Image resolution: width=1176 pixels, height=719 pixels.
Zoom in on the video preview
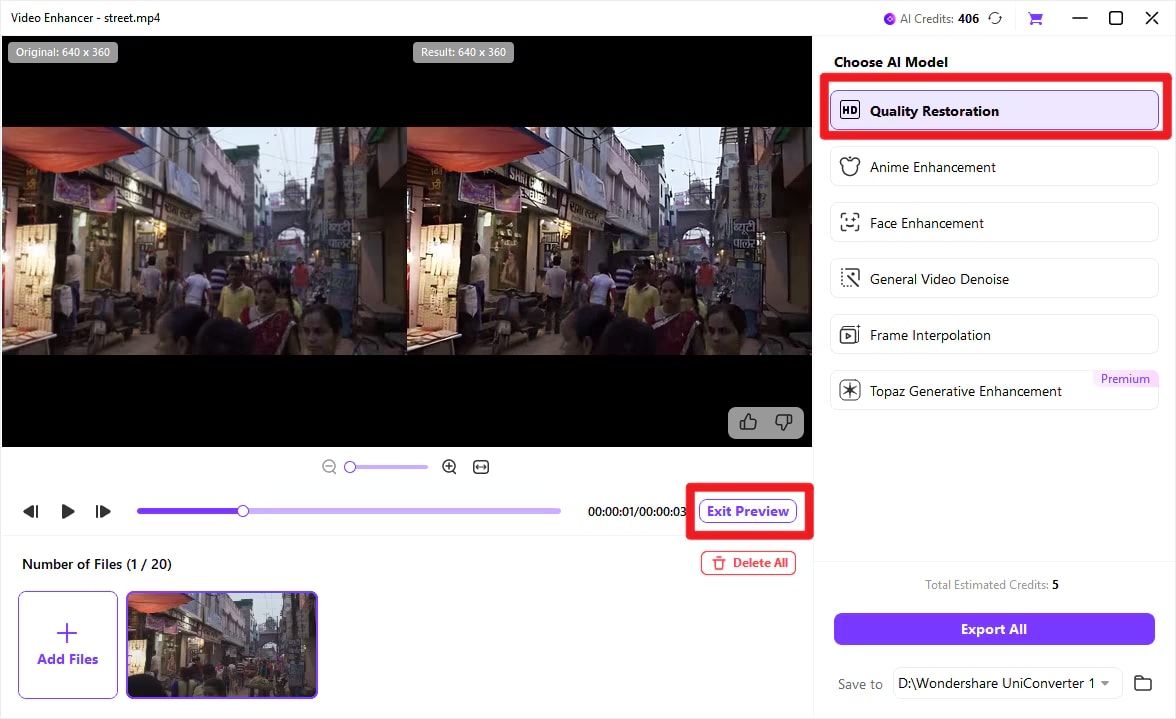coord(449,466)
